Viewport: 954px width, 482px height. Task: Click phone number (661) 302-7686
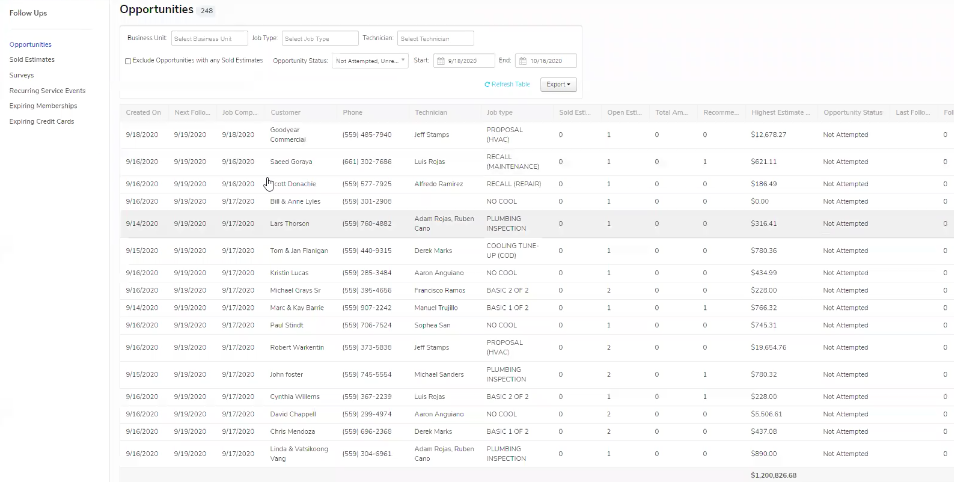click(367, 162)
